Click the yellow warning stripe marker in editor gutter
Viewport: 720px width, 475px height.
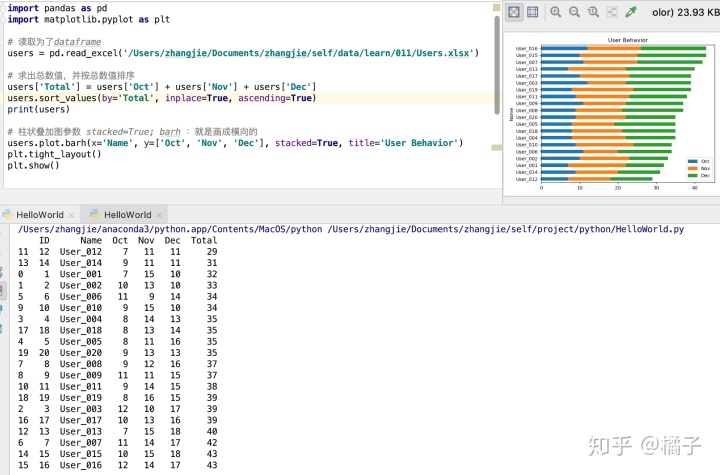pos(496,148)
